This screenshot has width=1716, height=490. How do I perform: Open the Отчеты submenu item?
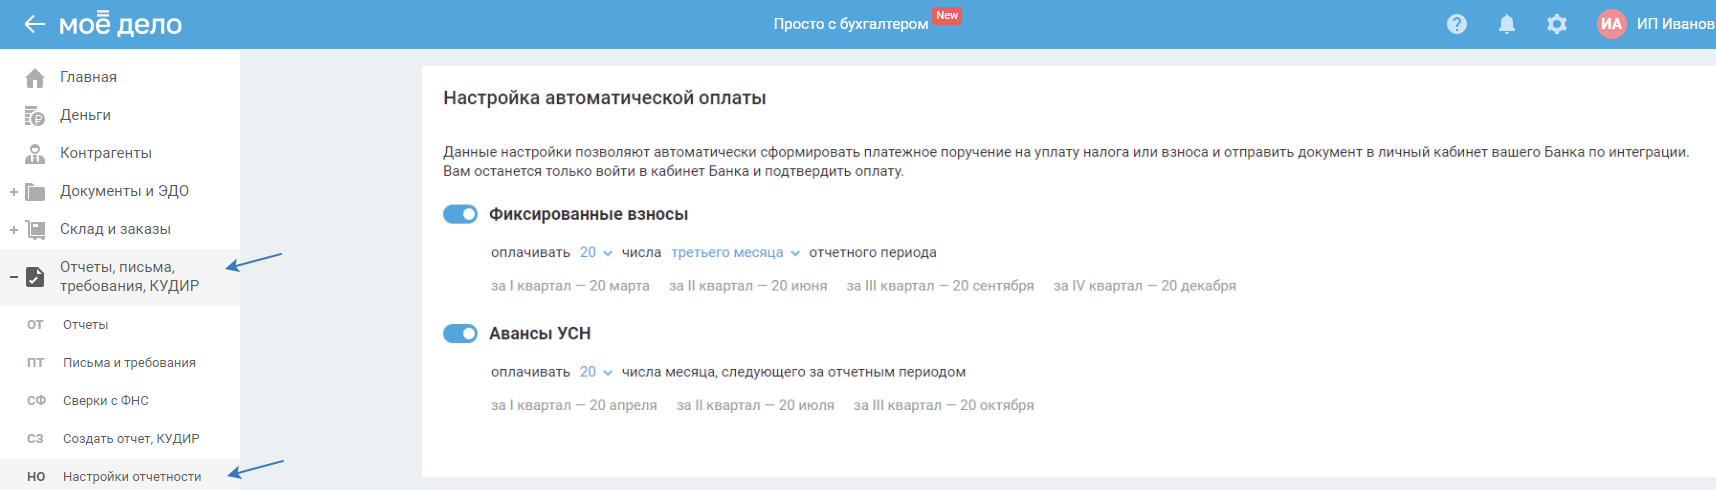tap(85, 325)
